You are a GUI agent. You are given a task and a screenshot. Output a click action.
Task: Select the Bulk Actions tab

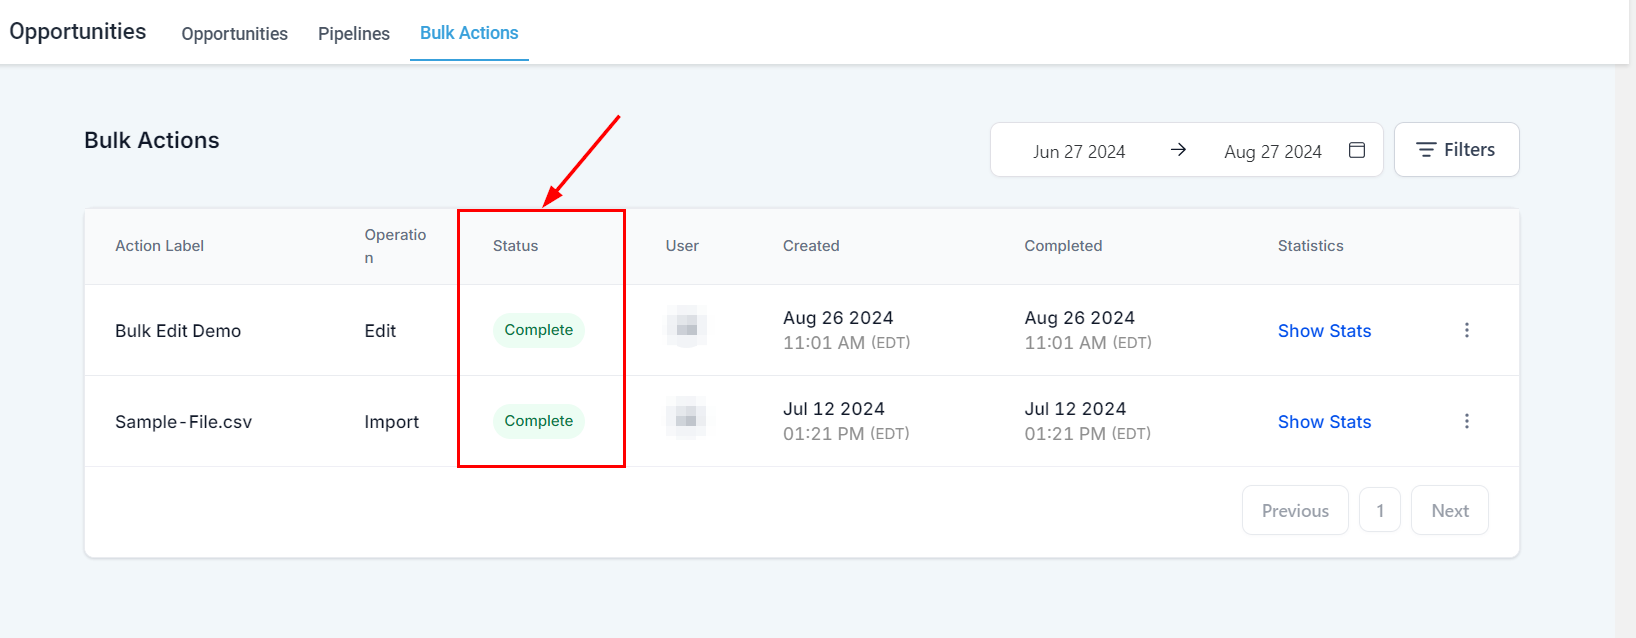pyautogui.click(x=469, y=33)
